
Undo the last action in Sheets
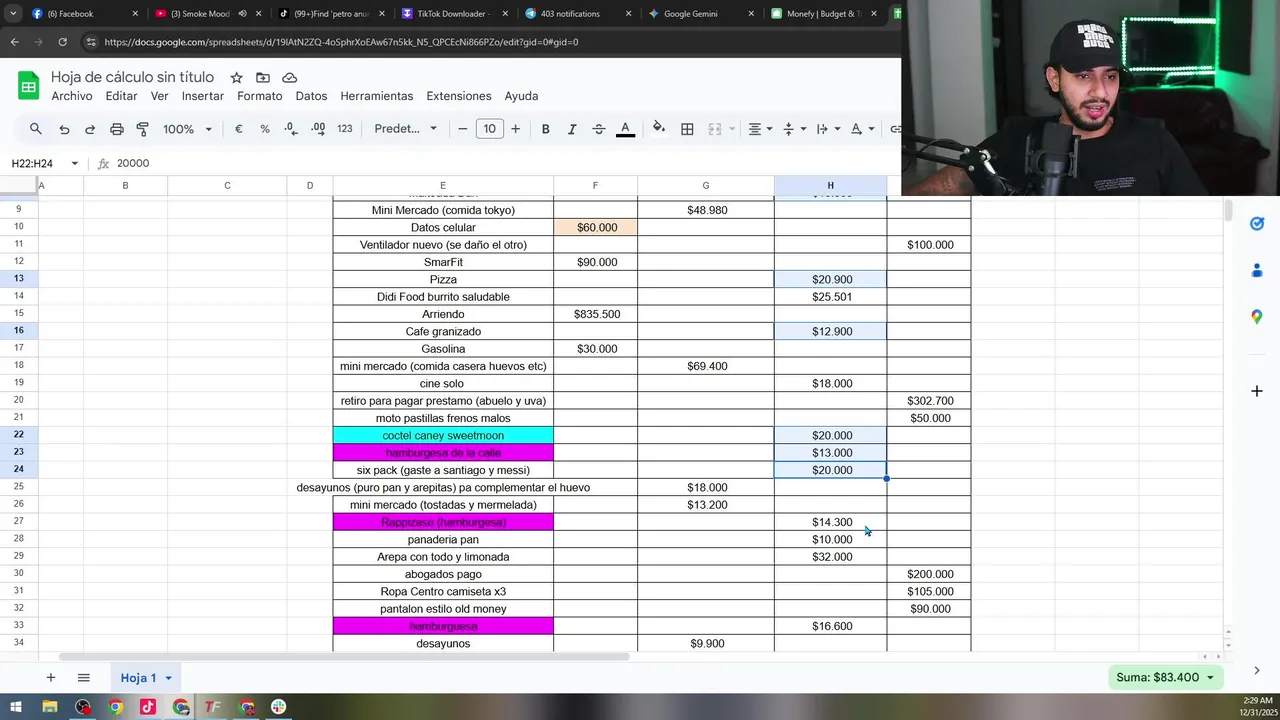point(64,129)
